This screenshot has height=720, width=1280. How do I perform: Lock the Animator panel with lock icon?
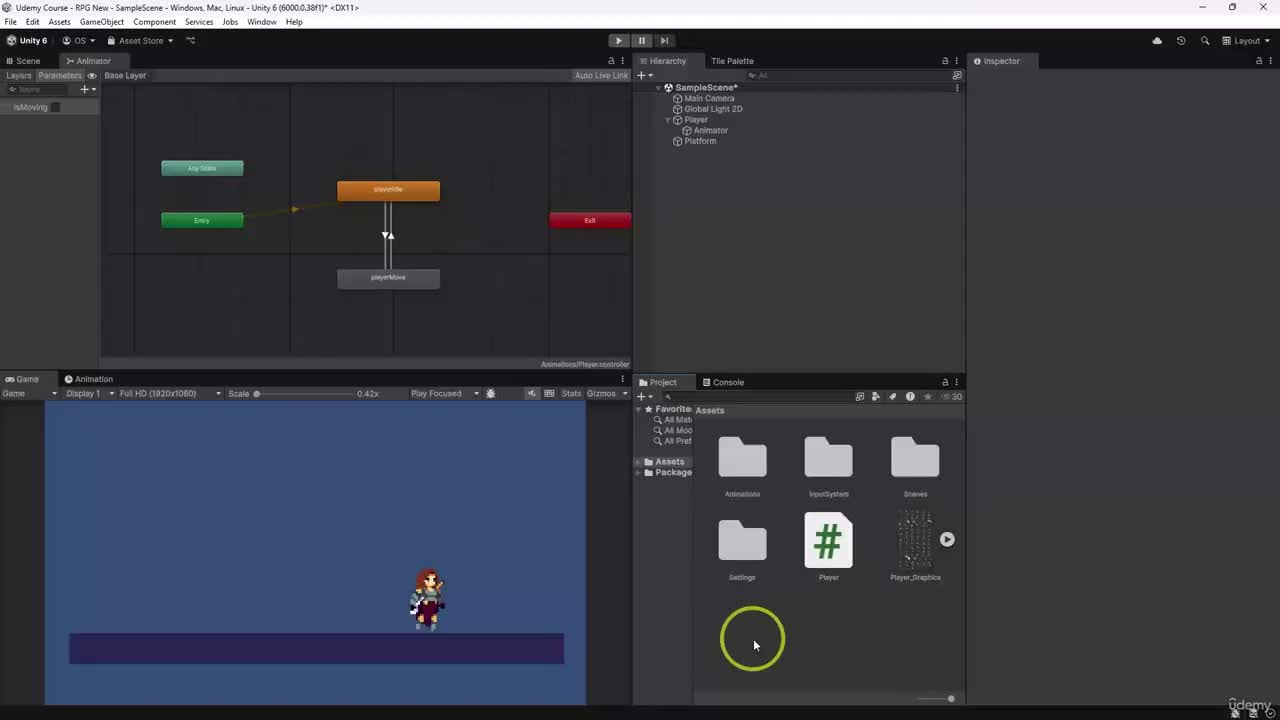(x=611, y=61)
